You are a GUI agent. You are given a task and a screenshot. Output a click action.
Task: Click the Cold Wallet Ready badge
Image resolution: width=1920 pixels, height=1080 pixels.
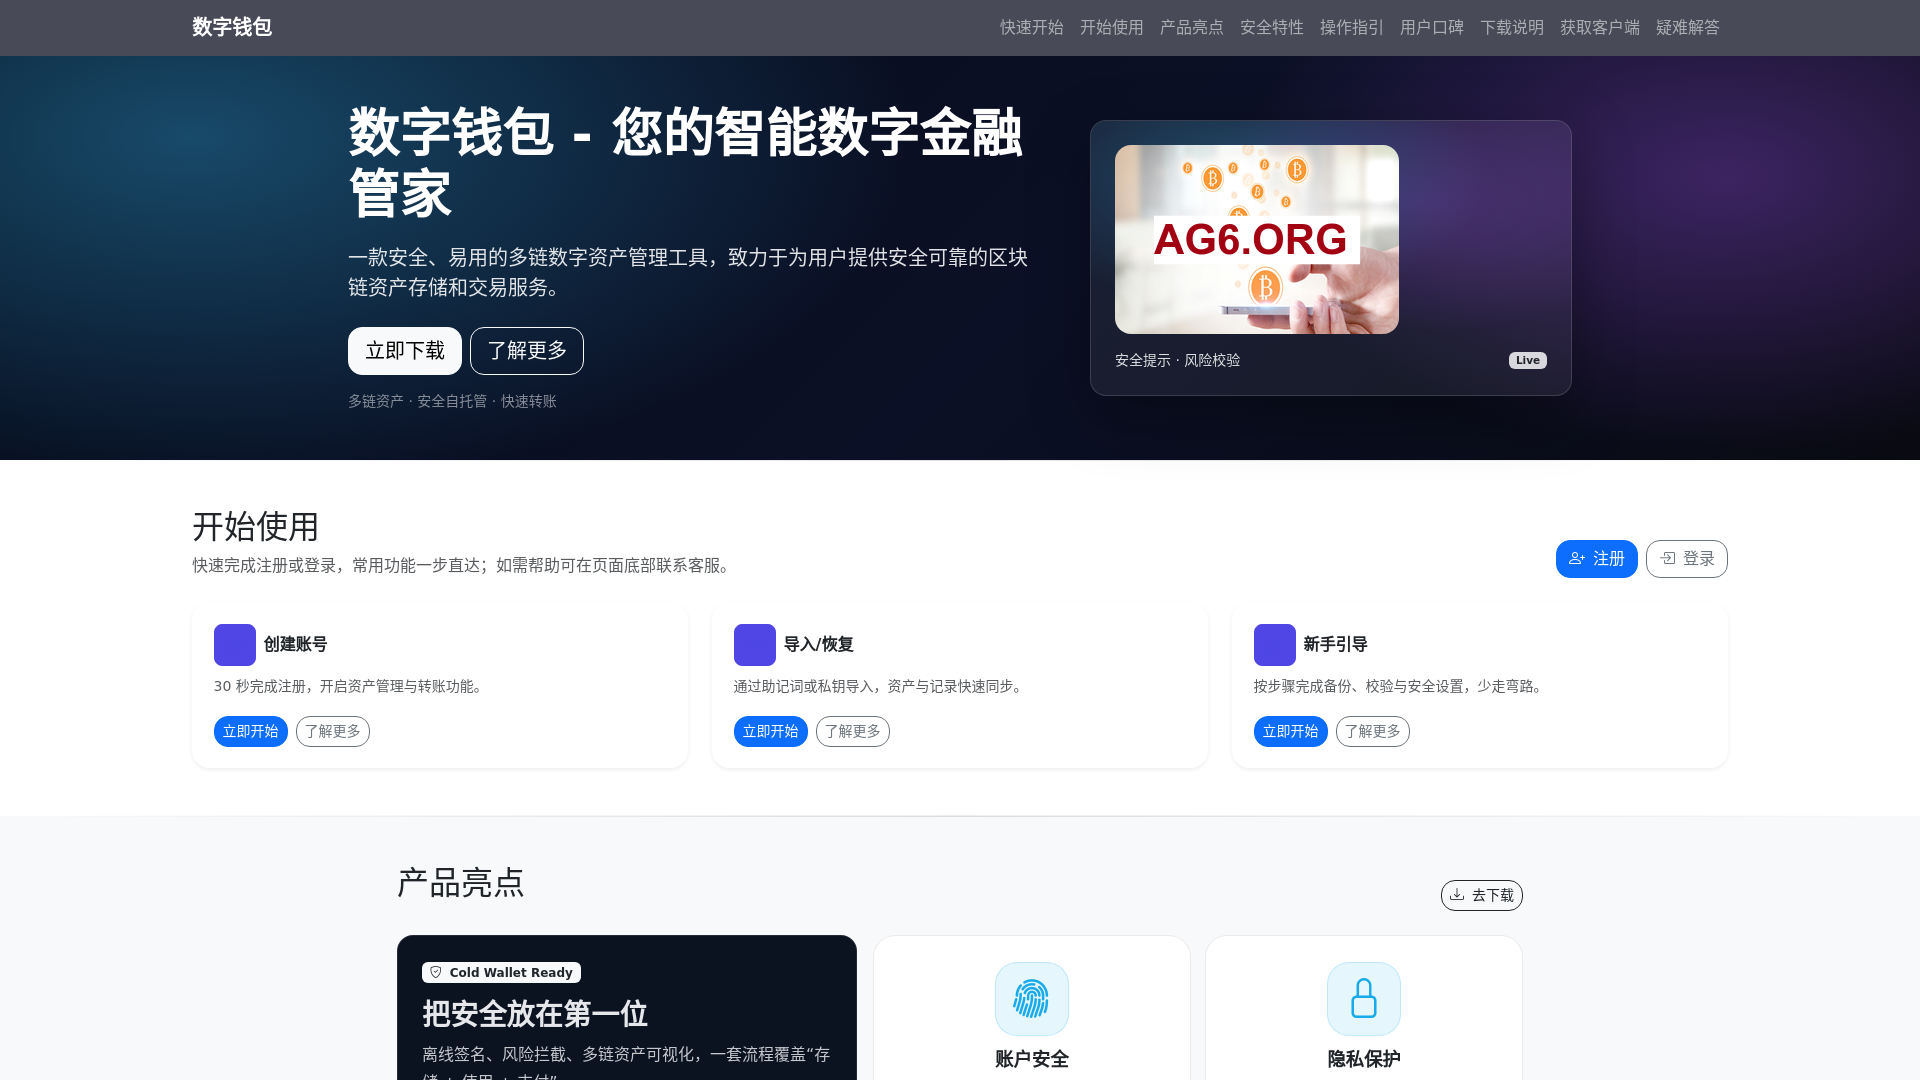click(x=501, y=972)
